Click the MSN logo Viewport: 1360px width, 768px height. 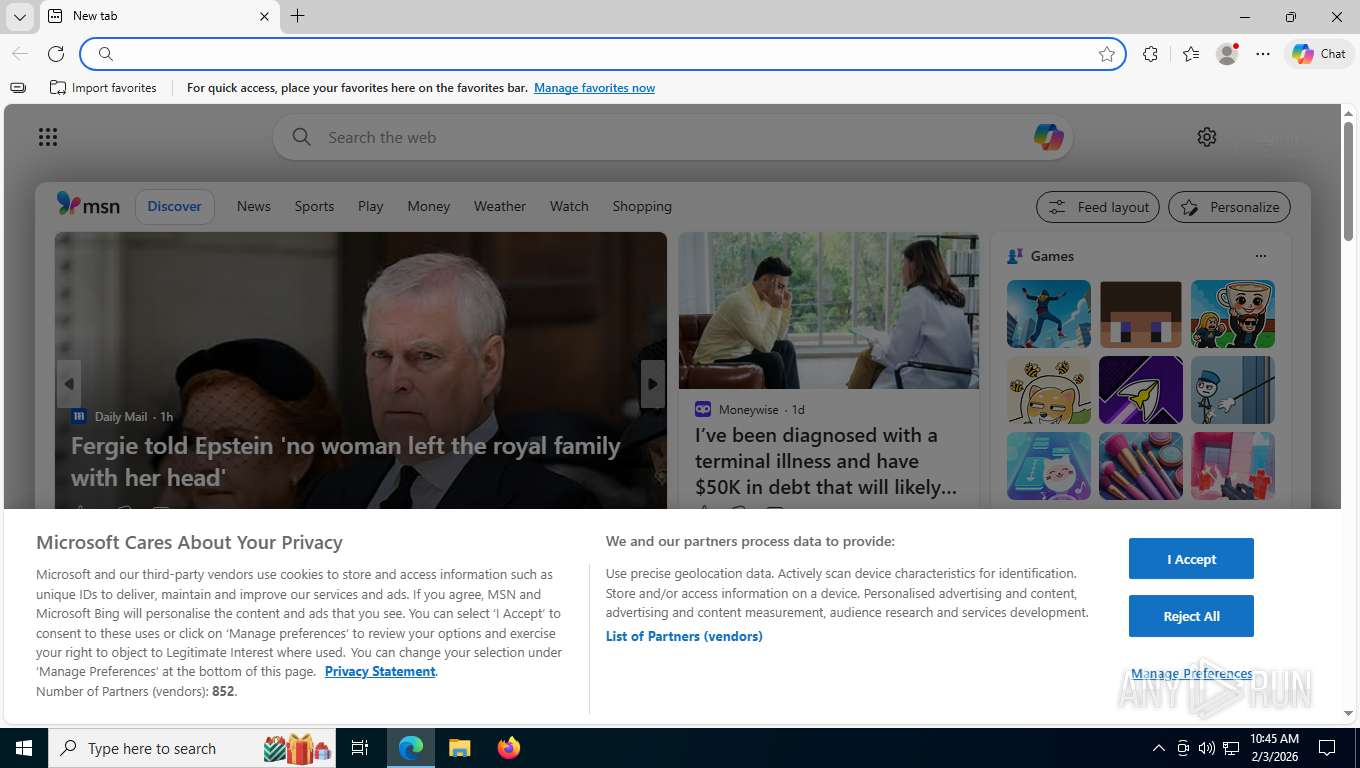tap(88, 205)
